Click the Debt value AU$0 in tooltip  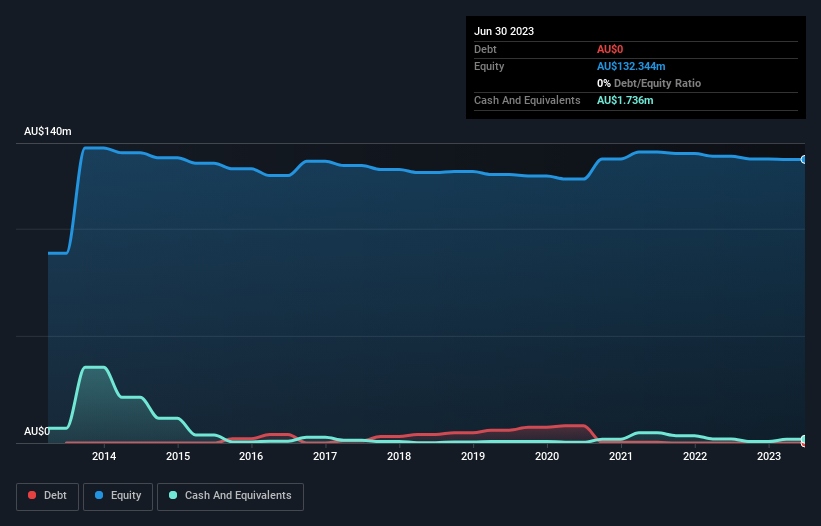coord(610,49)
